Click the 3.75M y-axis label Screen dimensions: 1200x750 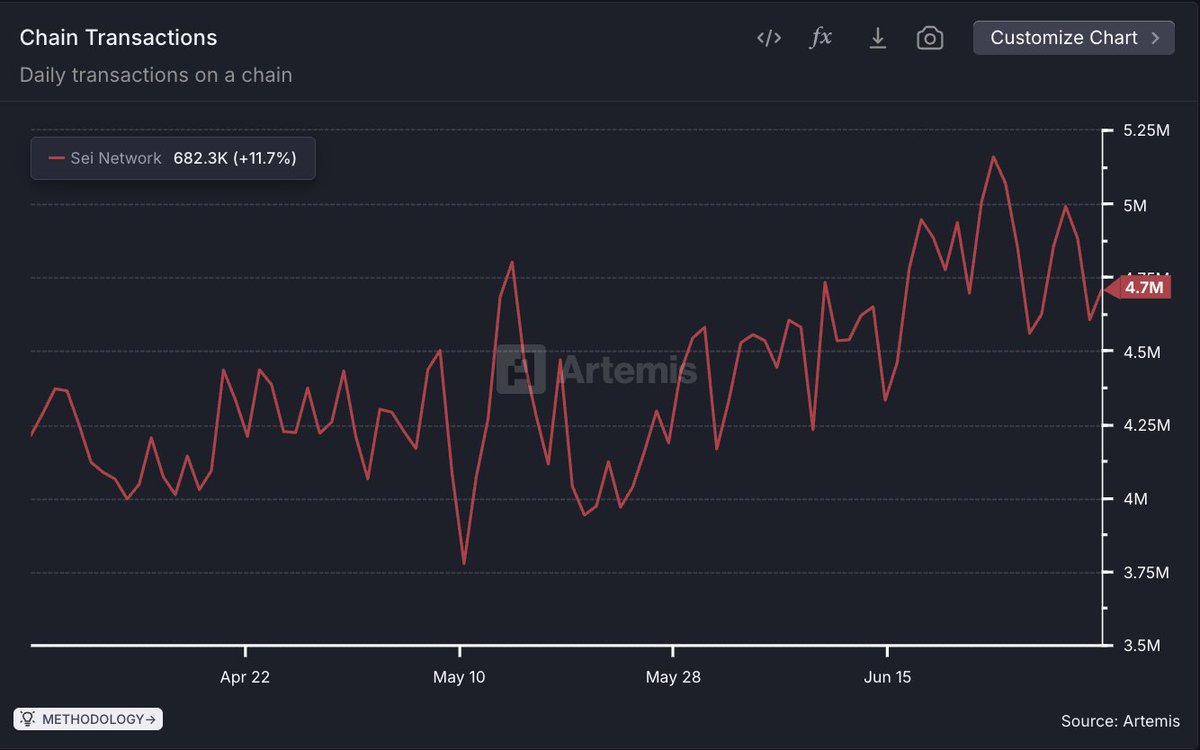tap(1146, 572)
